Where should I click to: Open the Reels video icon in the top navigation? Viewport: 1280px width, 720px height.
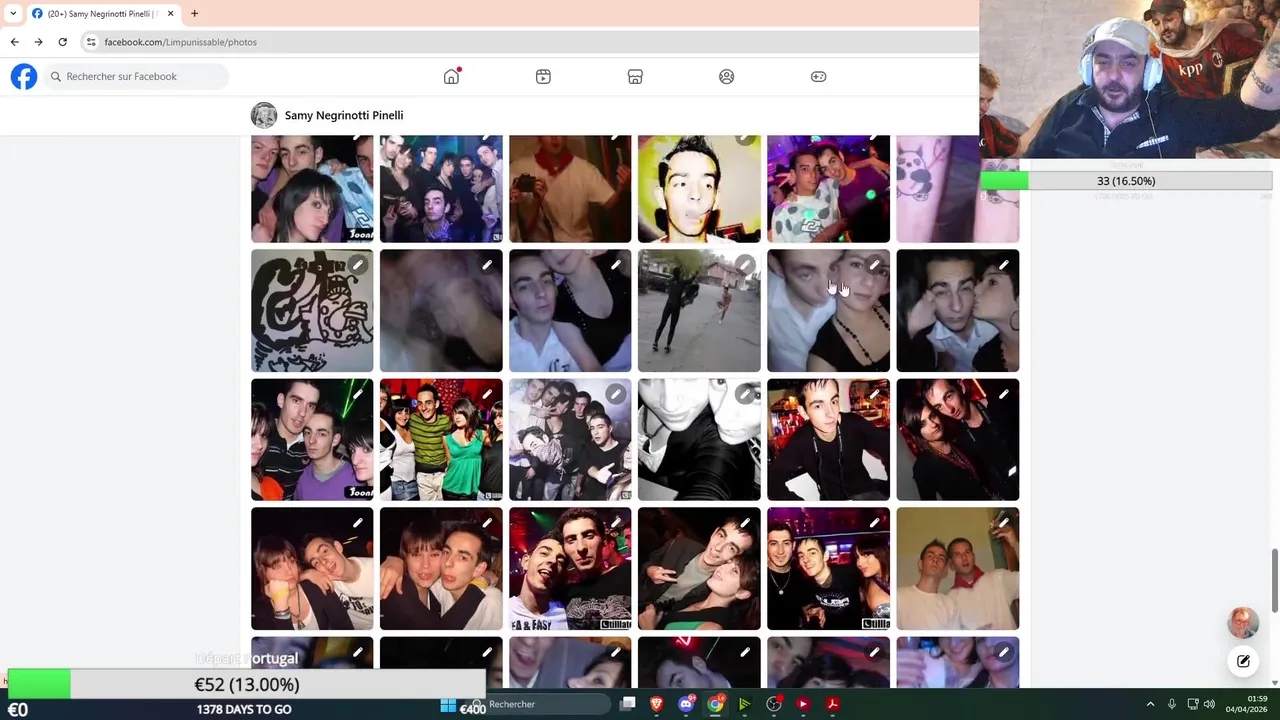click(x=543, y=76)
